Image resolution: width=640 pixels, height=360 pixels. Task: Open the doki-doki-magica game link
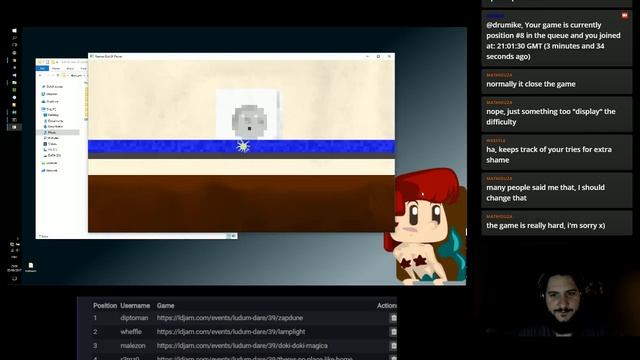pyautogui.click(x=242, y=346)
